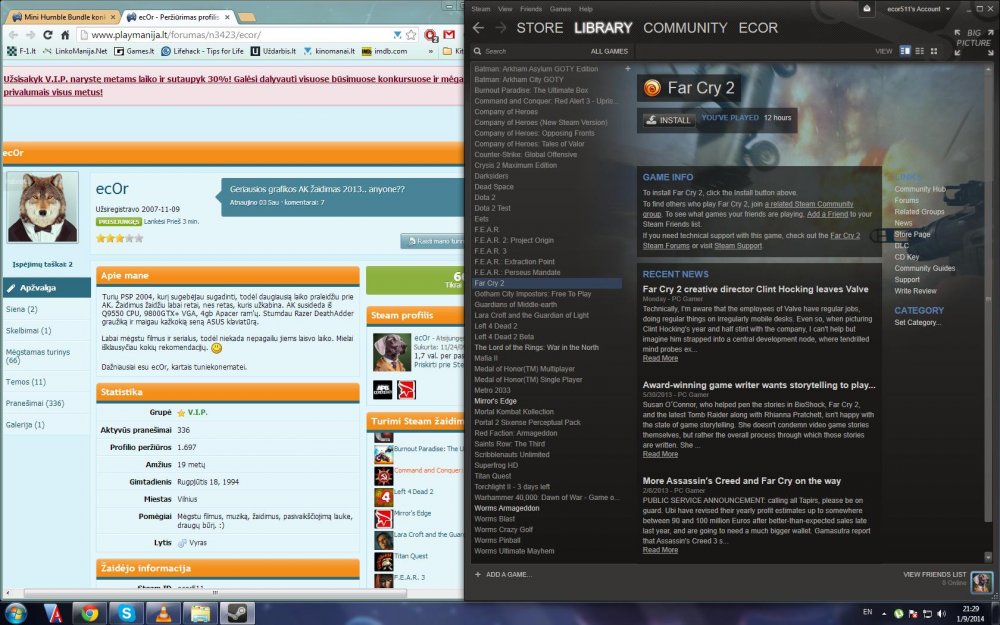This screenshot has height=625, width=1000.
Task: Click the Steam library search field
Action: coord(530,51)
